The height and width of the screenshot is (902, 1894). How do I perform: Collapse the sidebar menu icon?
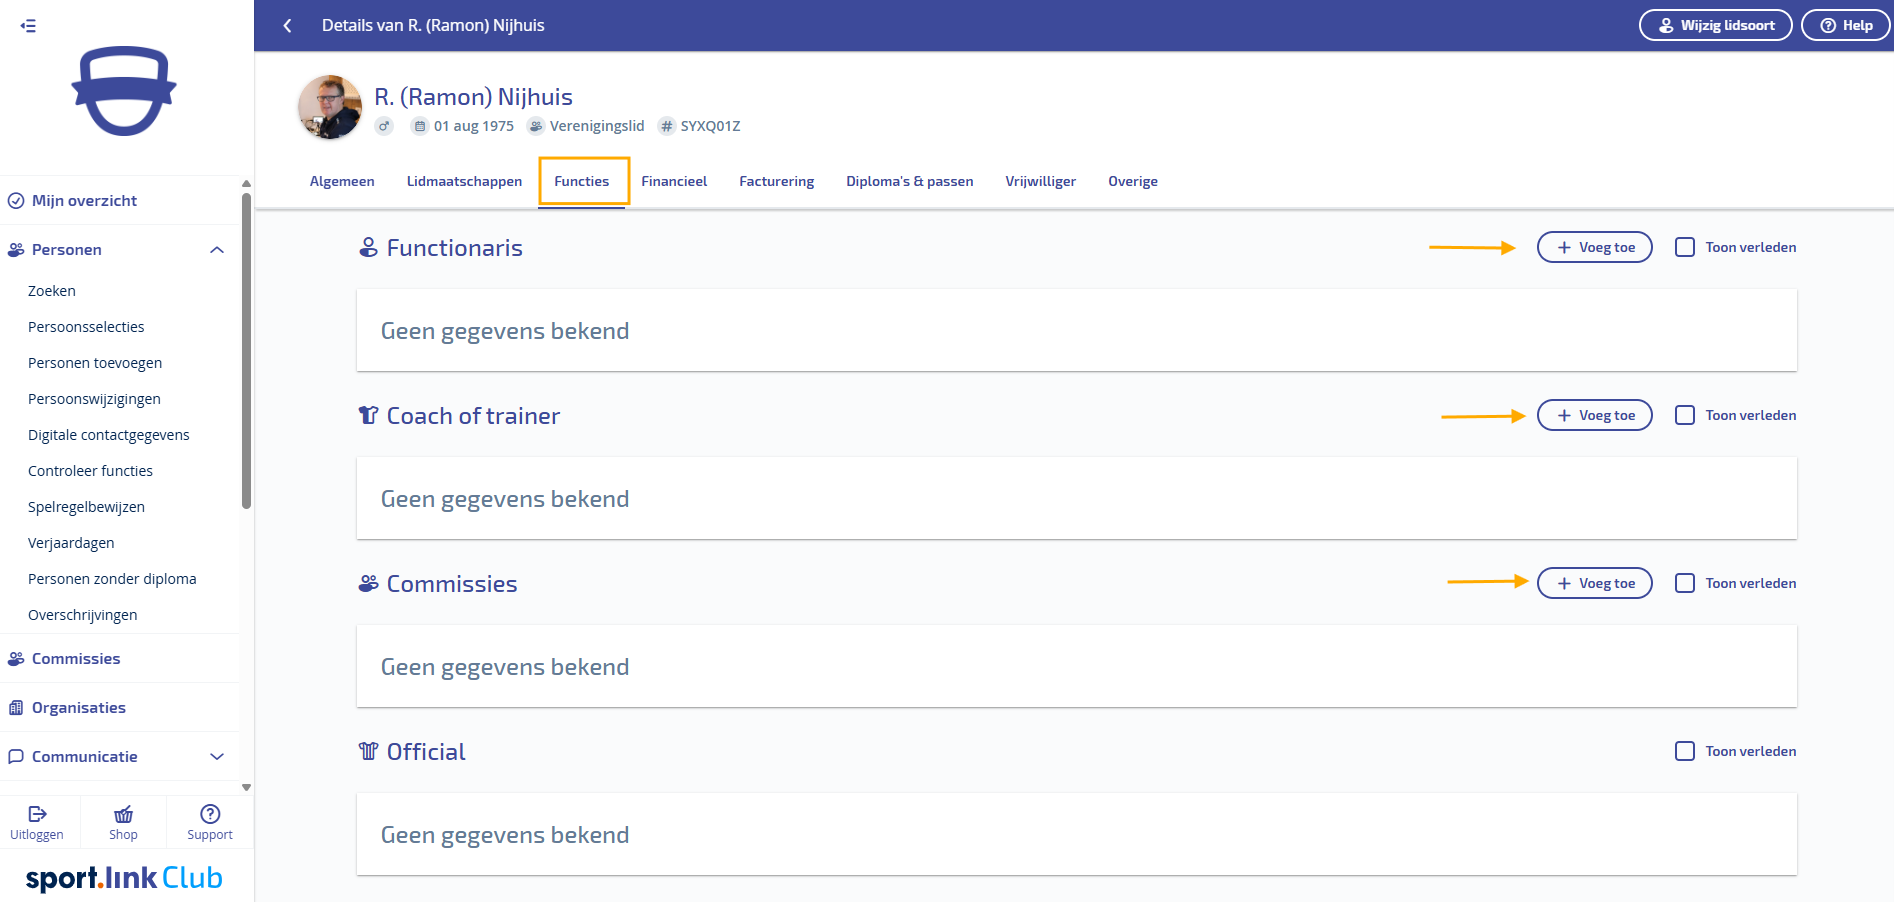click(28, 26)
